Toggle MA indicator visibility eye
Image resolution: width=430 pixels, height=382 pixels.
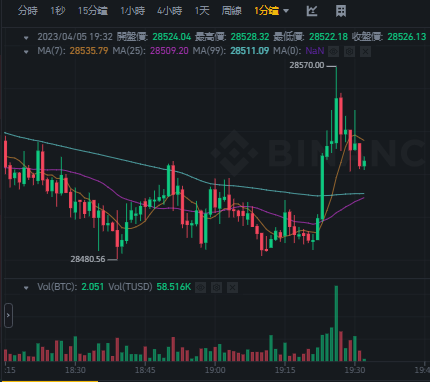click(333, 51)
